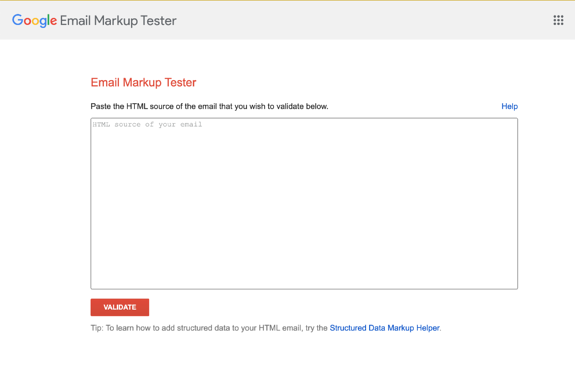The image size is (575, 370).
Task: Click the colorful Google wordmark
Action: (x=34, y=21)
